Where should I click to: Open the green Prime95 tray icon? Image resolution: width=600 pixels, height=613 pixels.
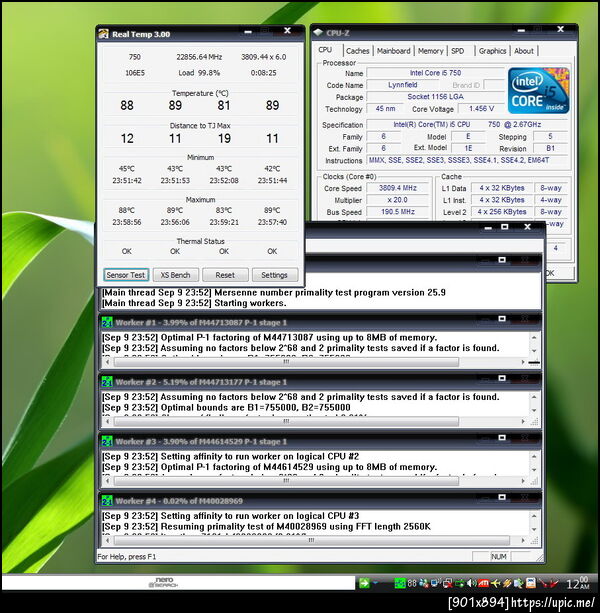click(399, 584)
